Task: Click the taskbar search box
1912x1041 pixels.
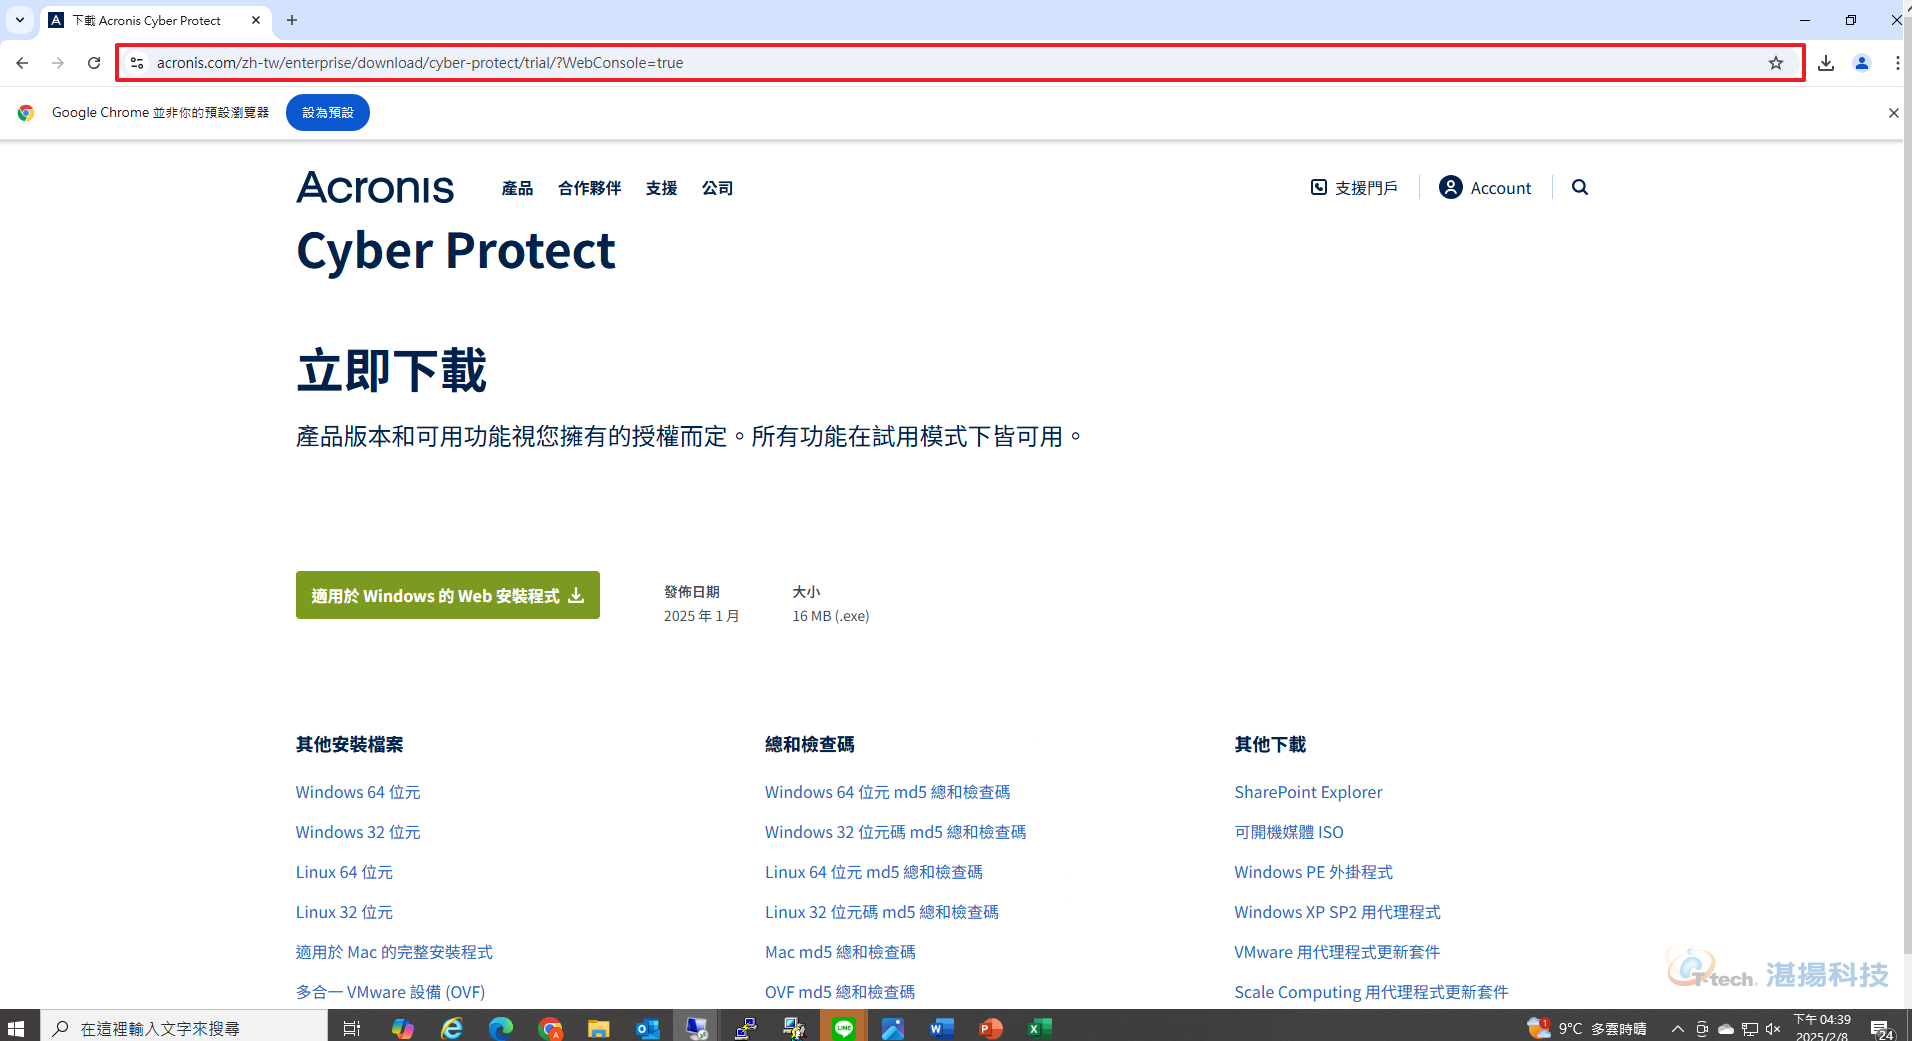Action: click(x=184, y=1027)
